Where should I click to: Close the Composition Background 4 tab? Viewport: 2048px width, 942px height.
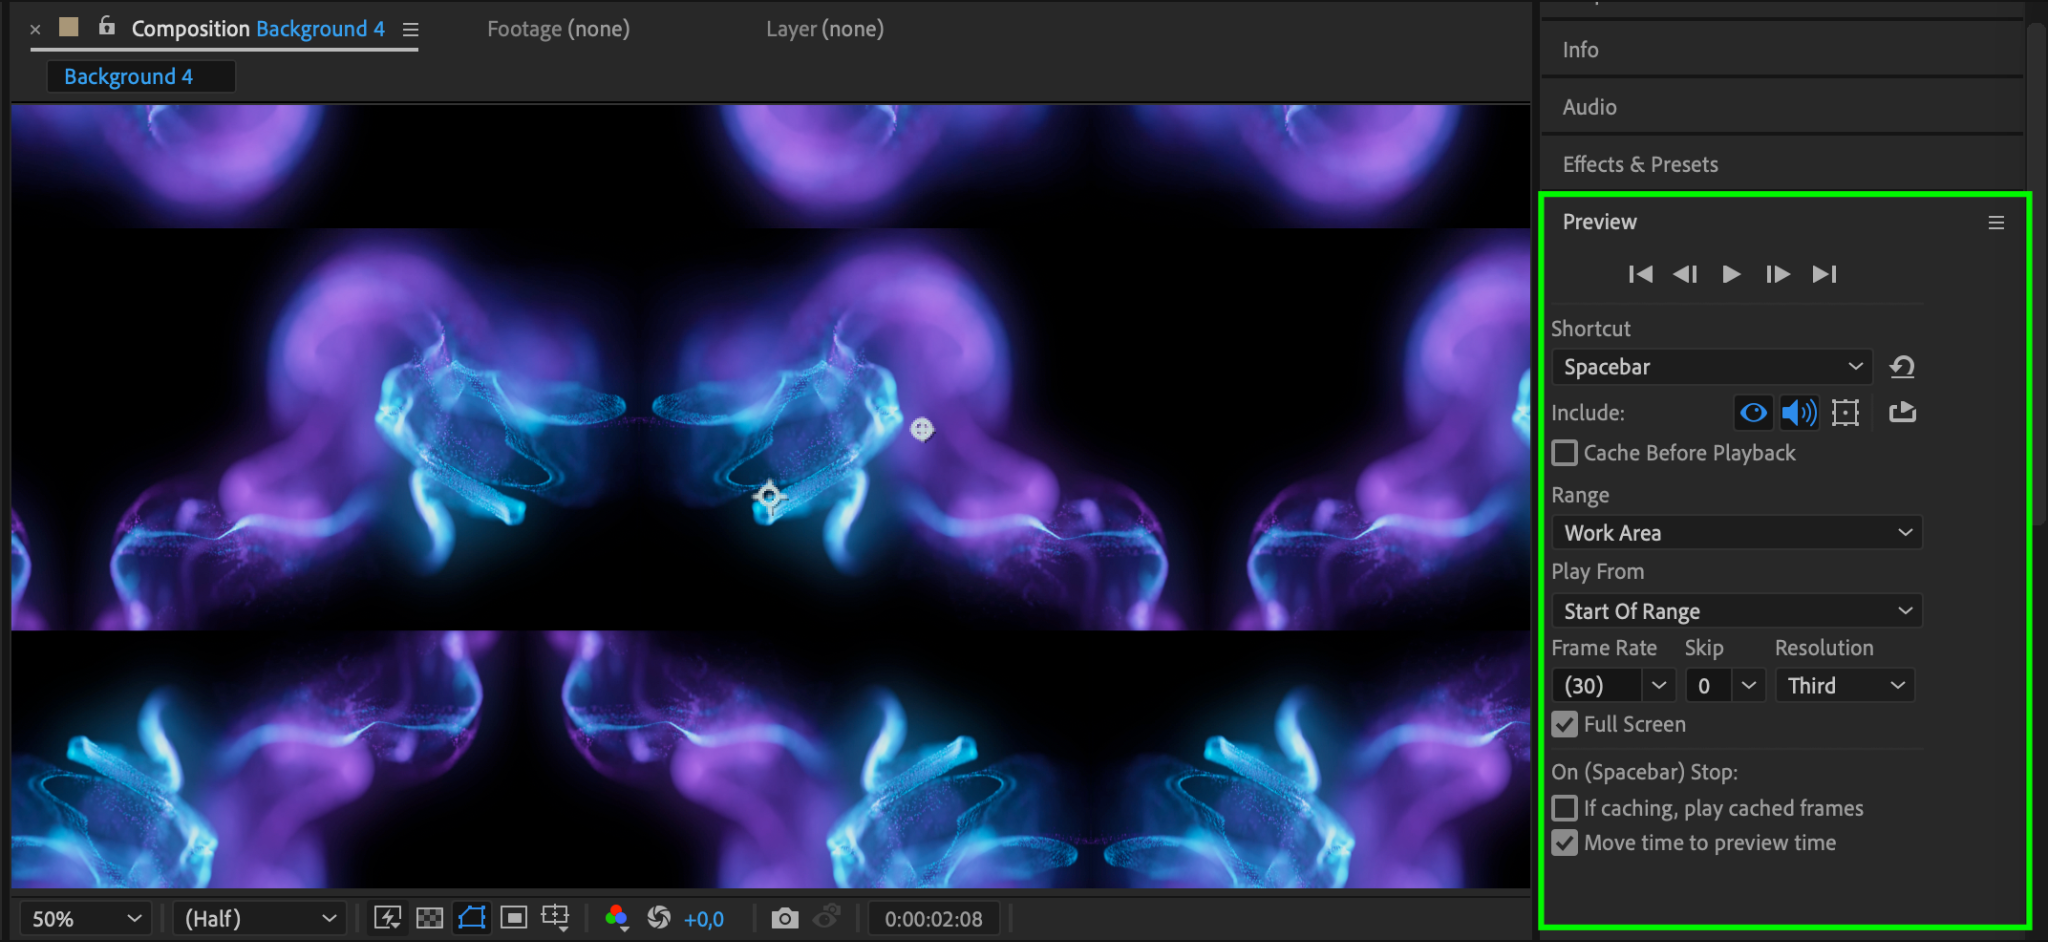click(x=35, y=30)
